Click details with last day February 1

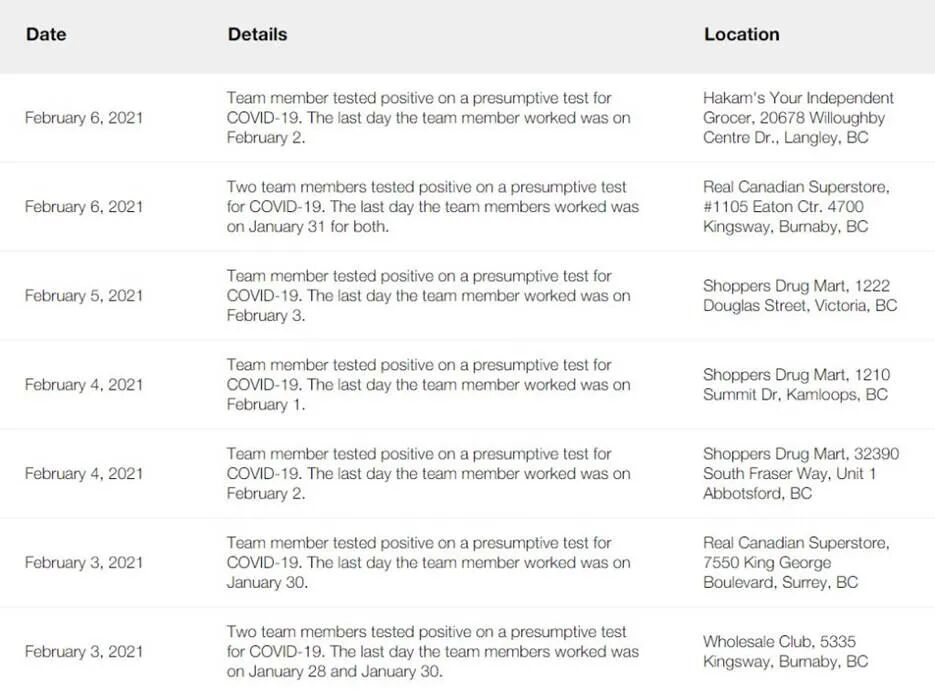[428, 384]
